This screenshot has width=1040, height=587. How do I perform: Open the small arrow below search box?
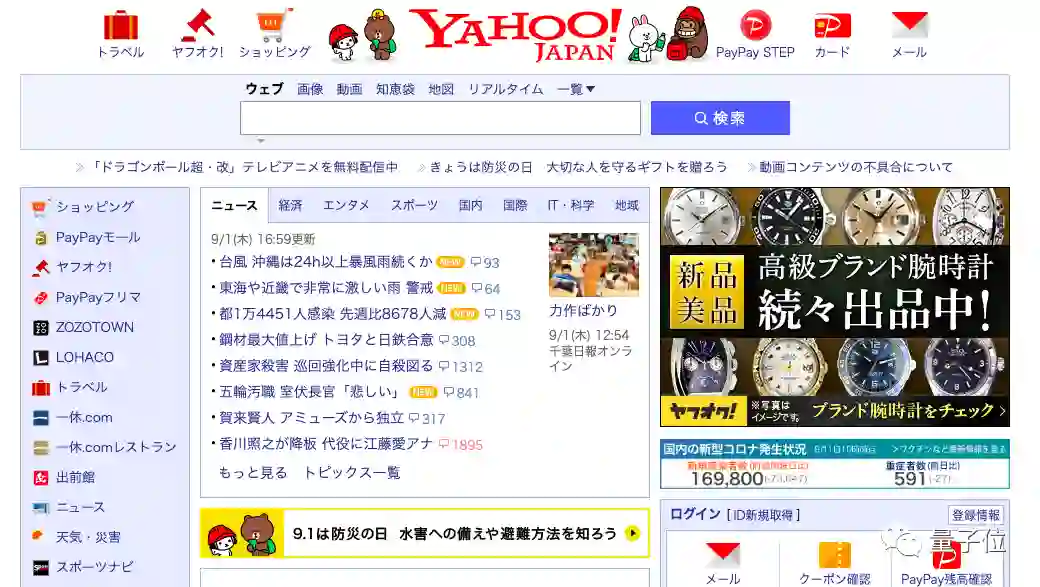[x=261, y=141]
